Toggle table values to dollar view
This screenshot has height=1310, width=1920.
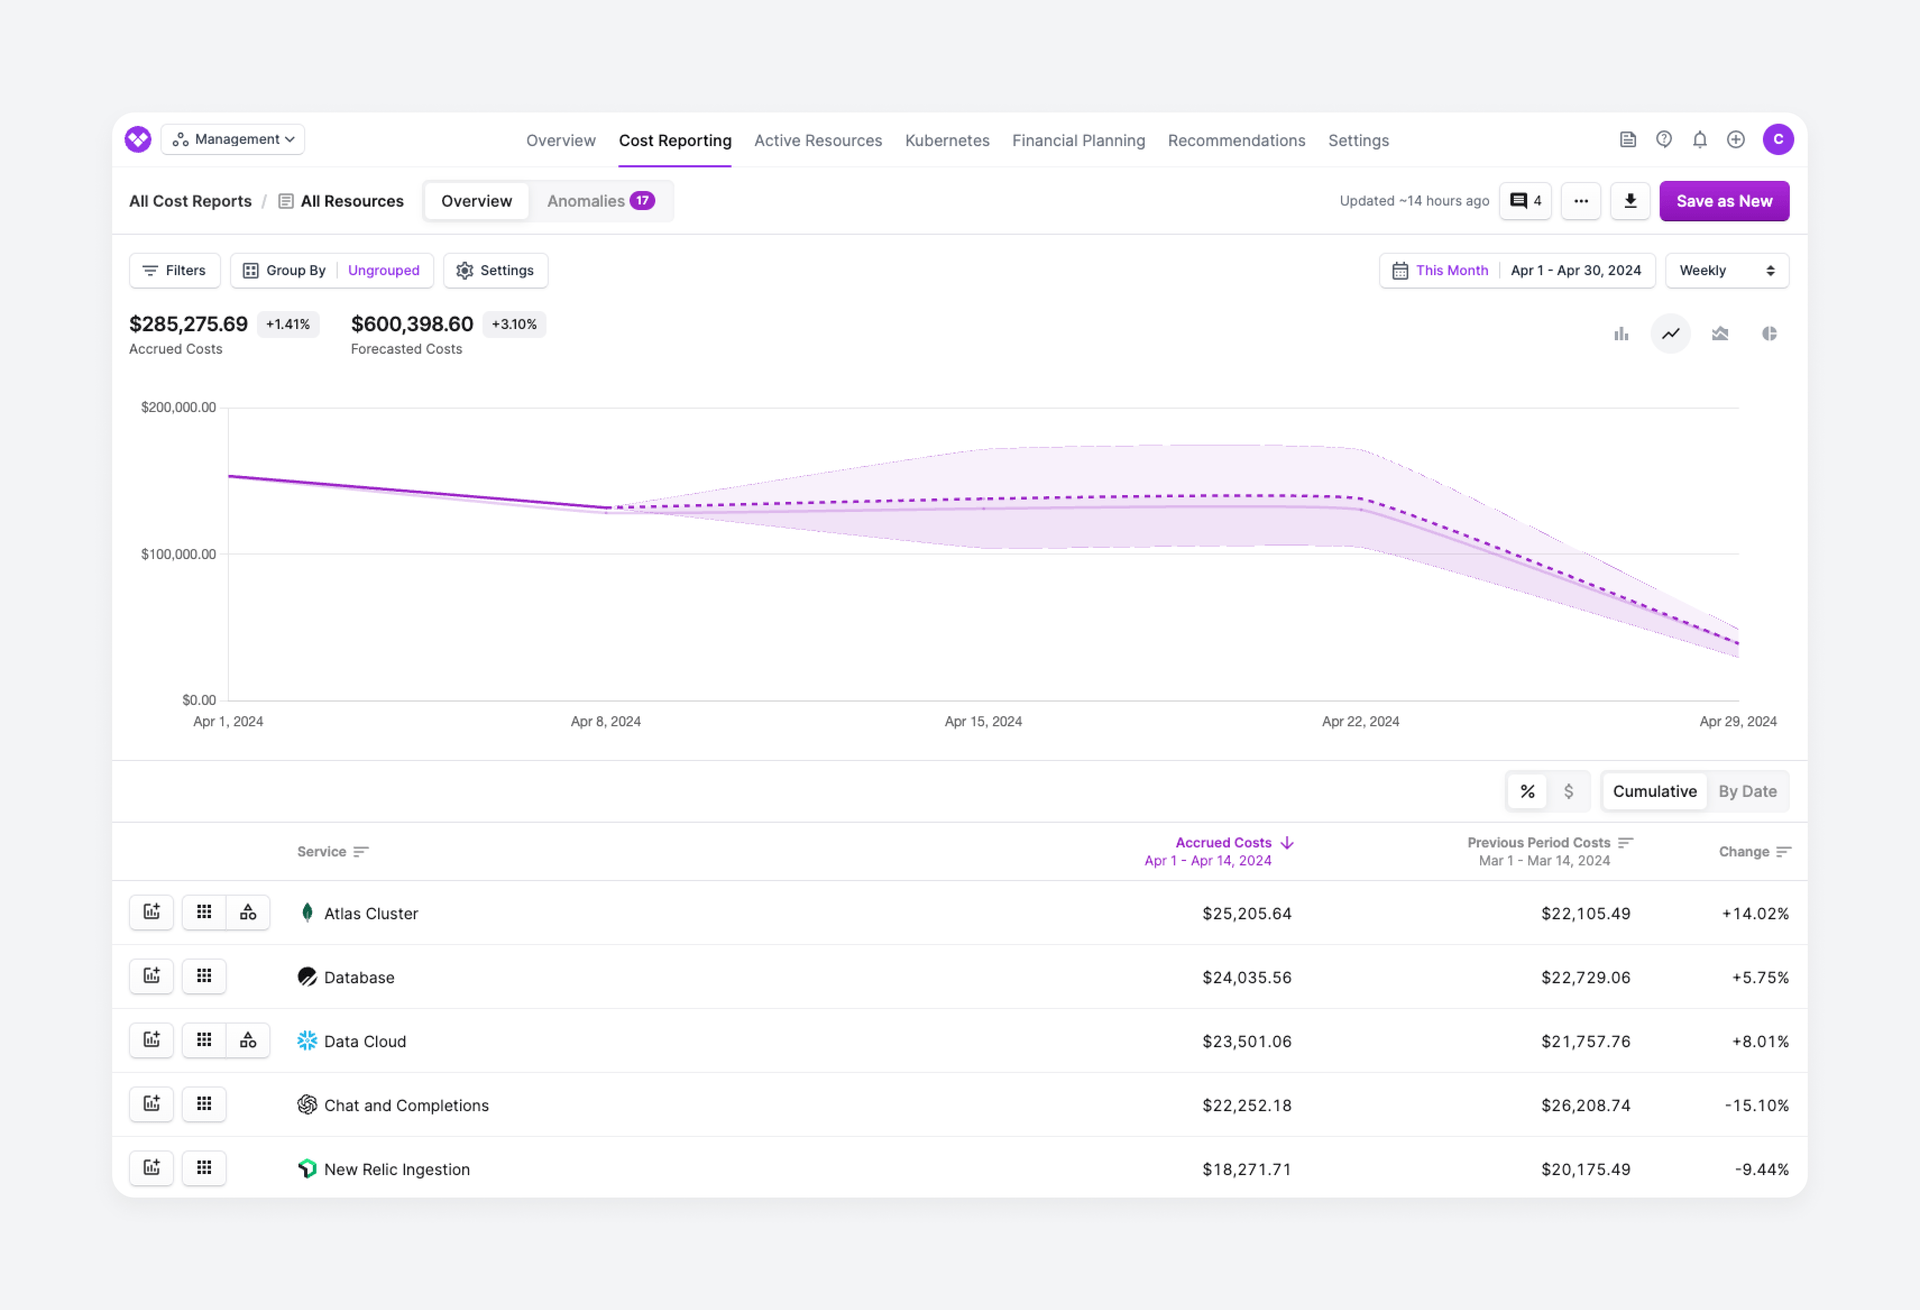(x=1568, y=791)
